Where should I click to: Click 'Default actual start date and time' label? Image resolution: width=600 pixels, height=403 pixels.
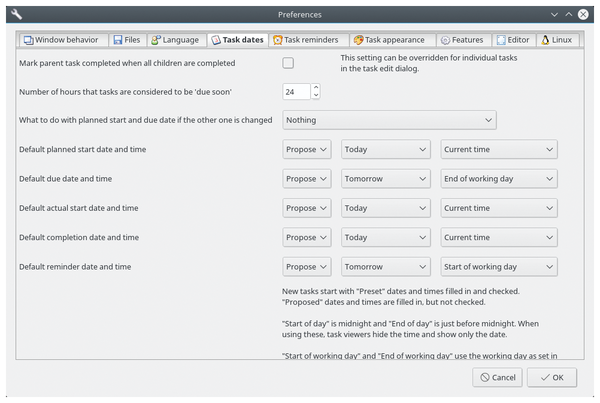79,208
